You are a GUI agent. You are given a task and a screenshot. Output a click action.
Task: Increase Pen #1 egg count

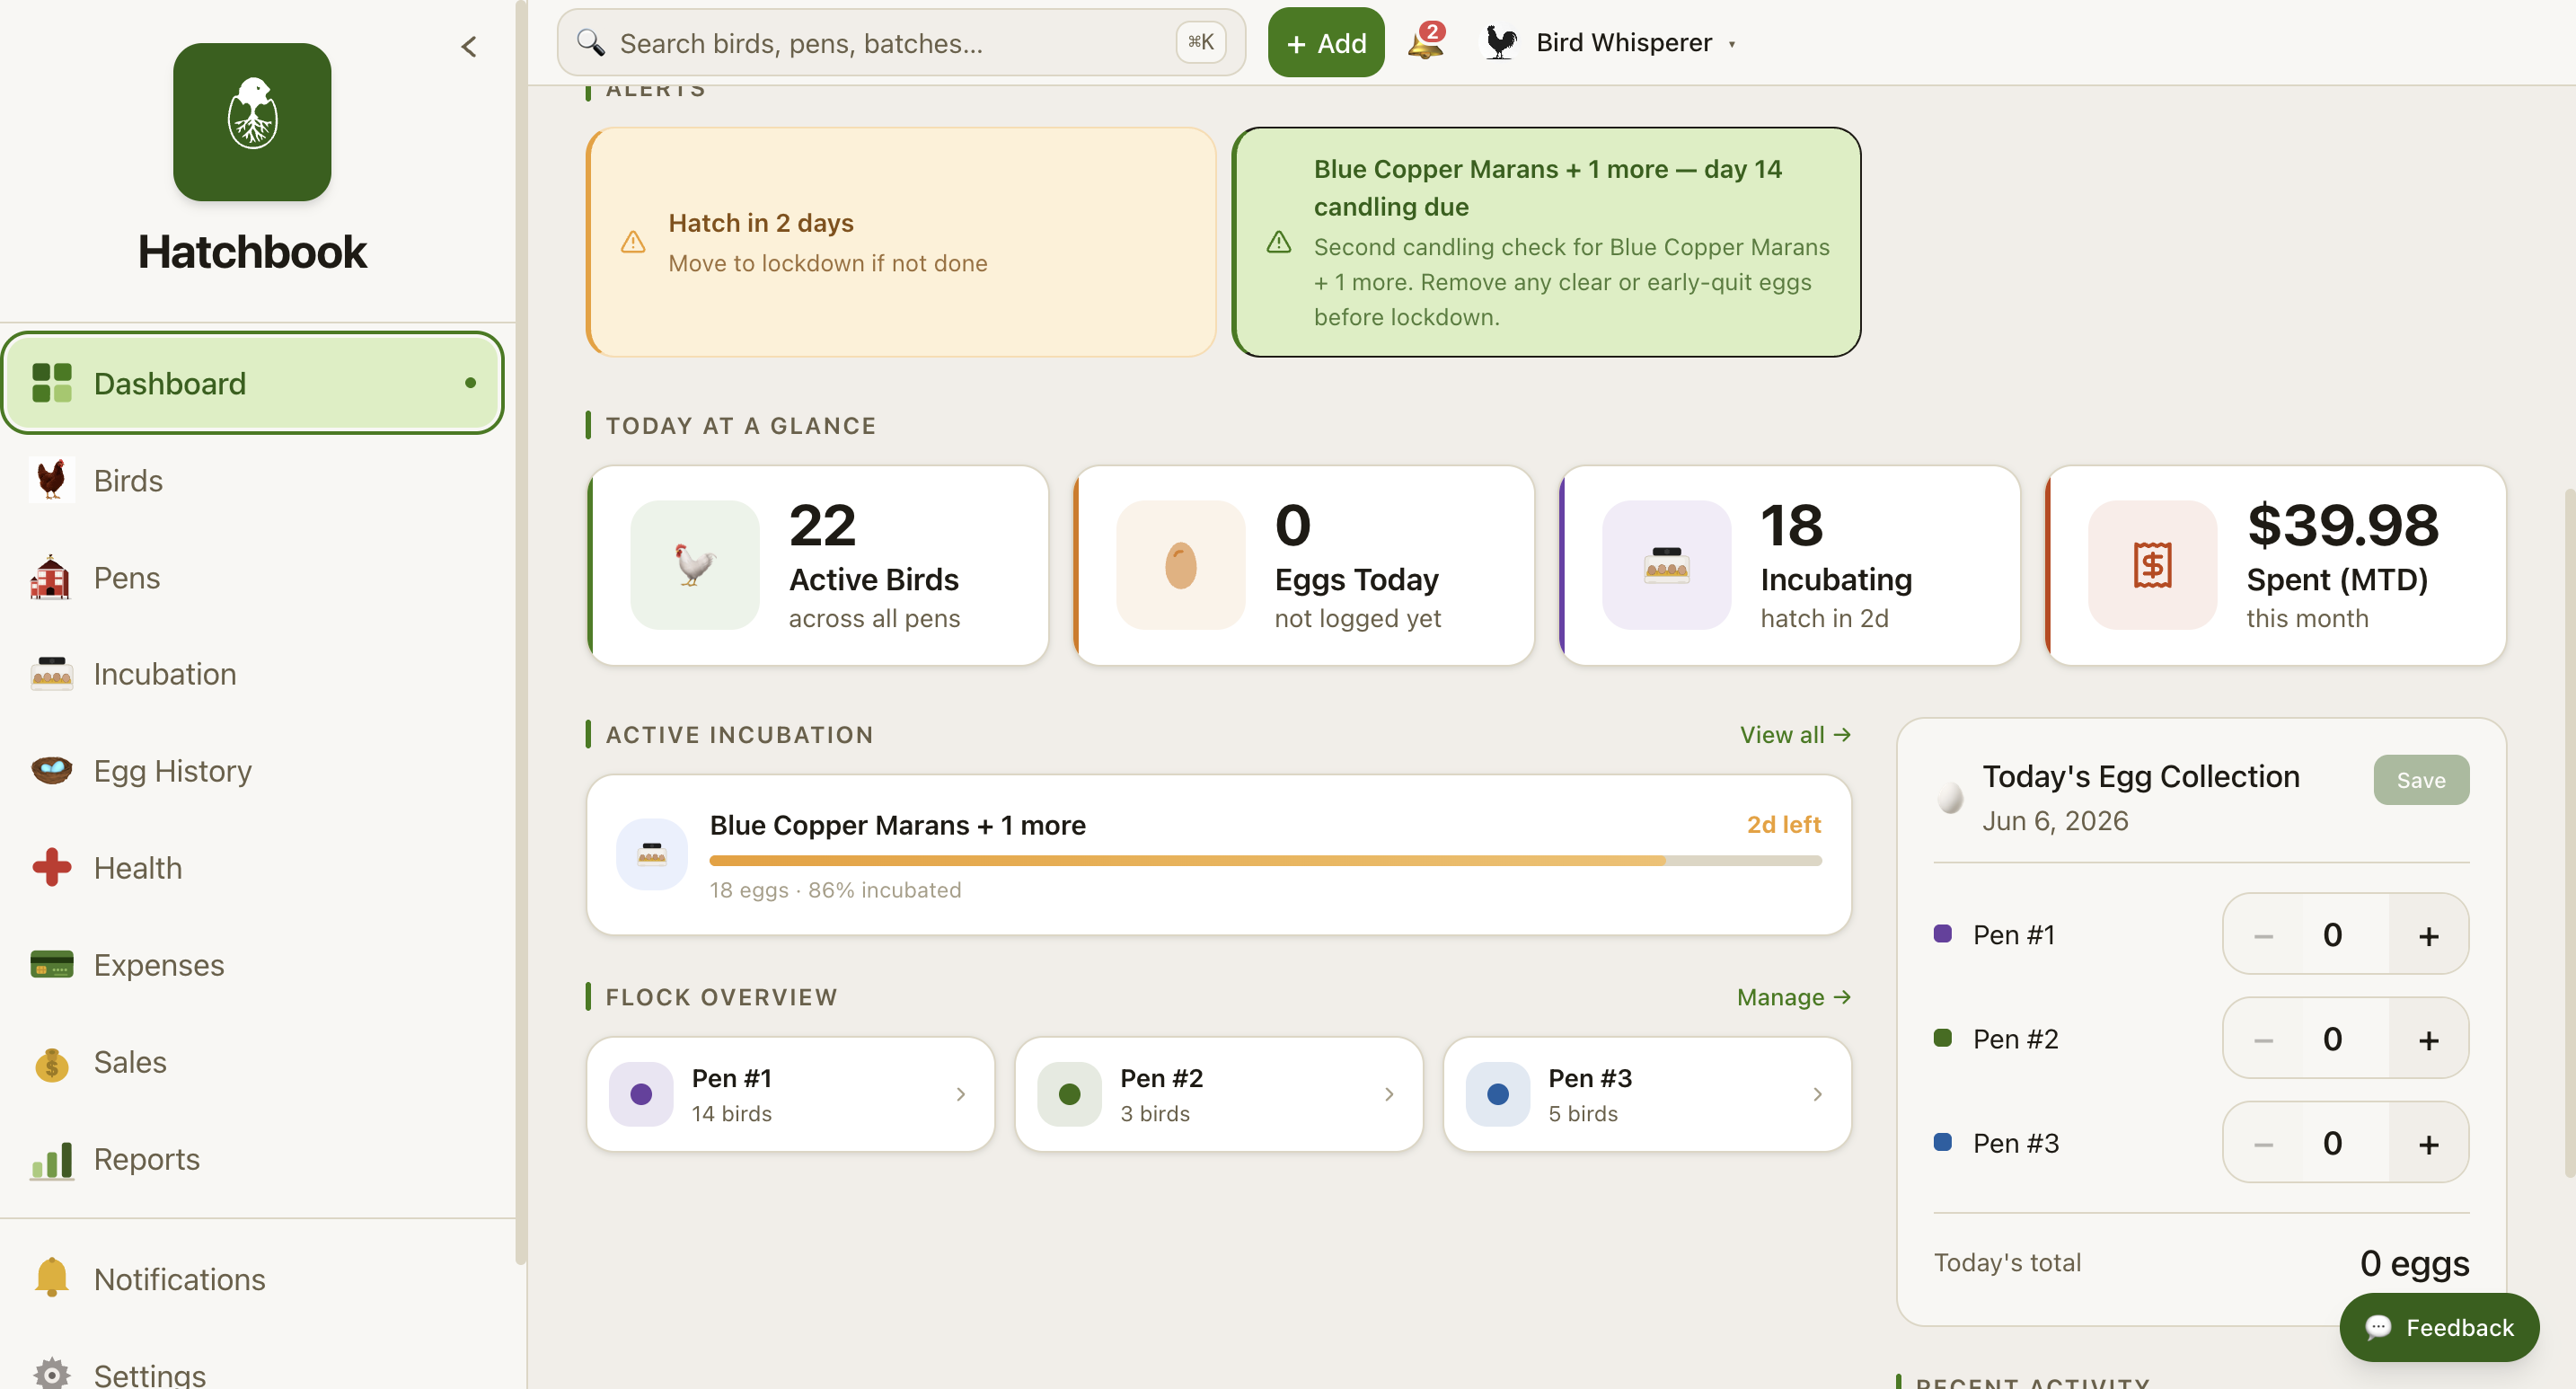(x=2429, y=935)
